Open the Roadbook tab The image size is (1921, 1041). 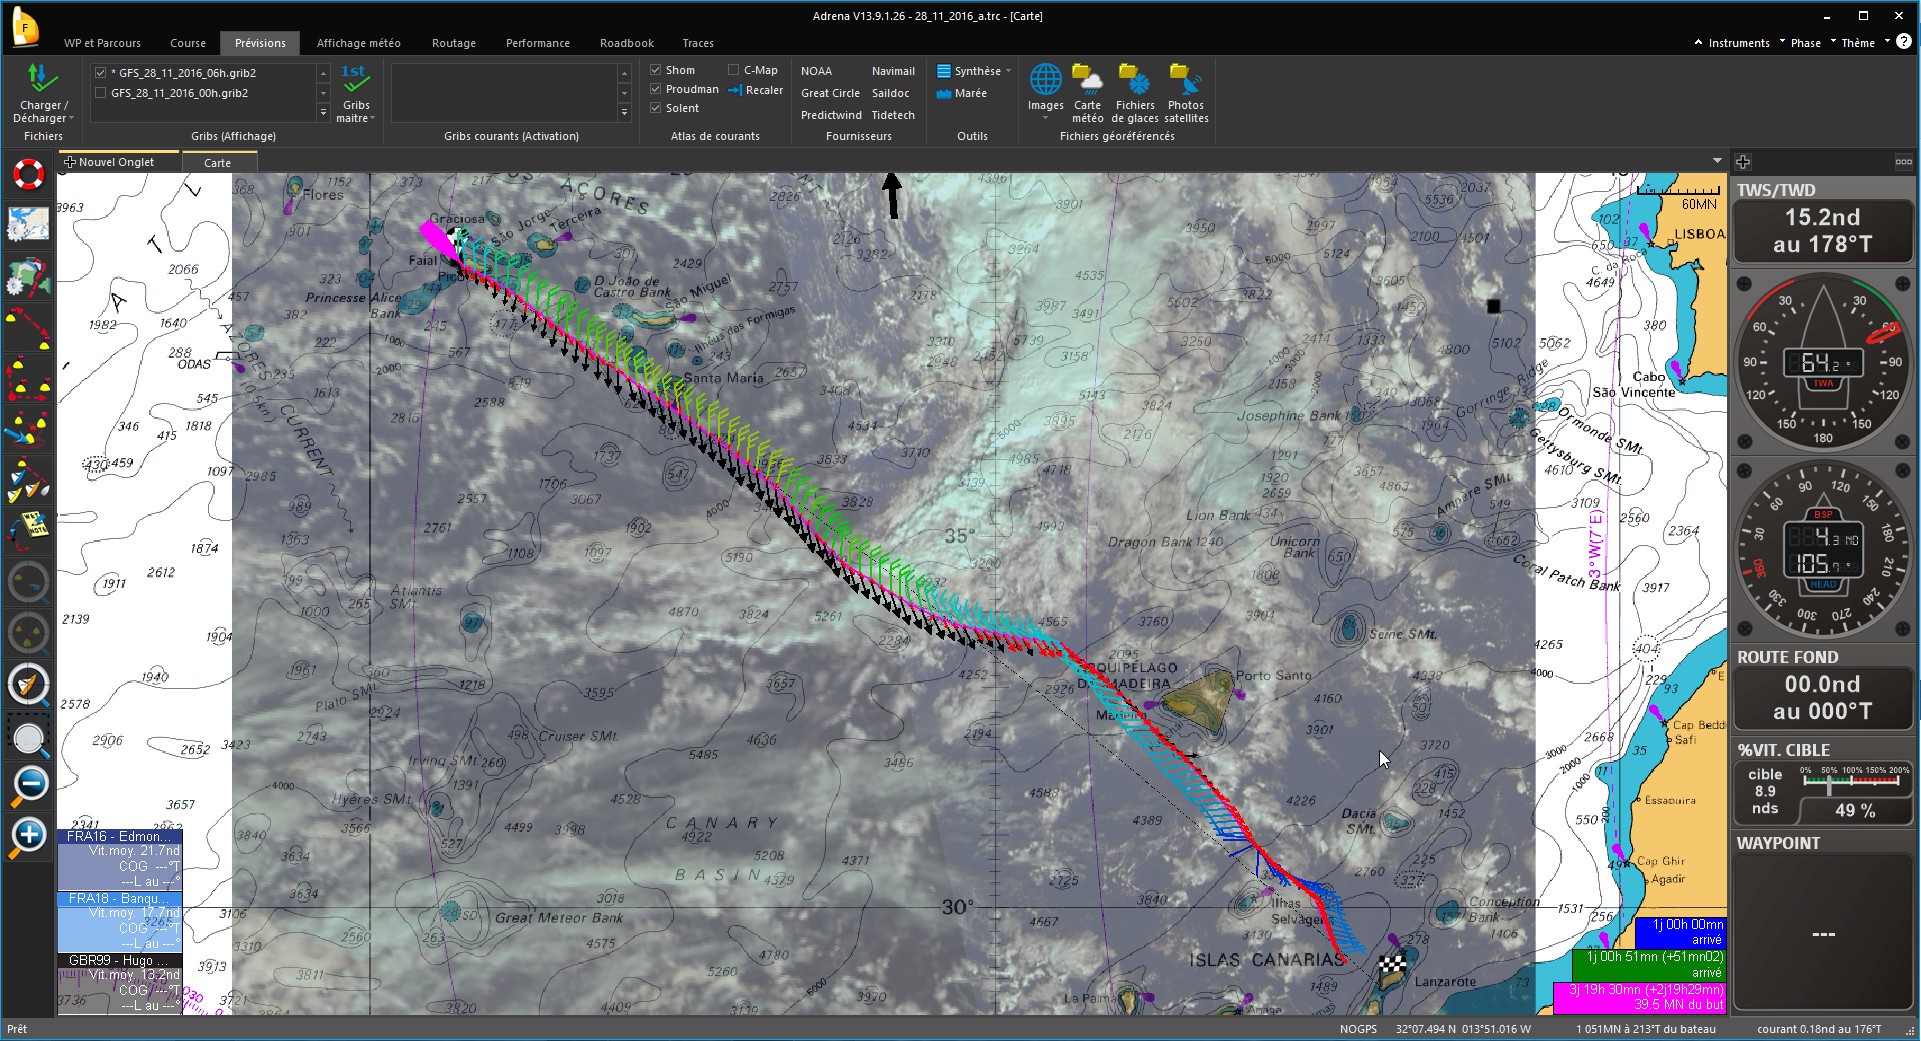627,43
